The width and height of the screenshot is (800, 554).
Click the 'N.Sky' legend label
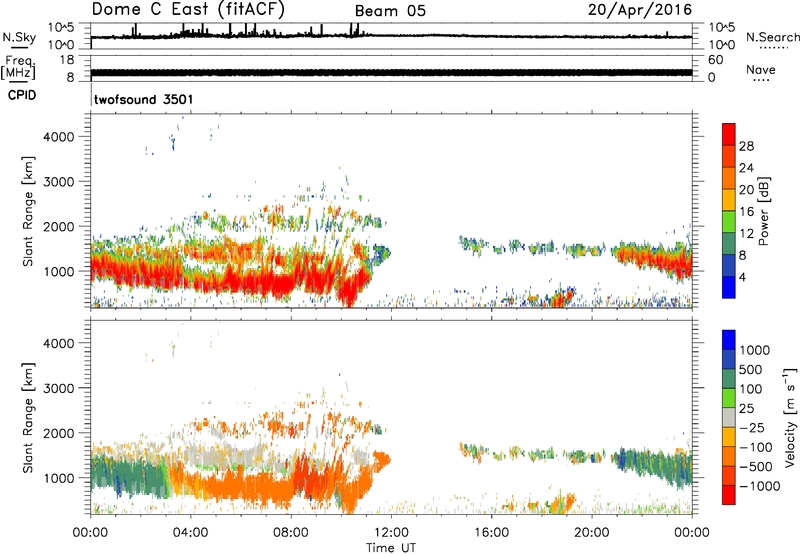tap(19, 37)
